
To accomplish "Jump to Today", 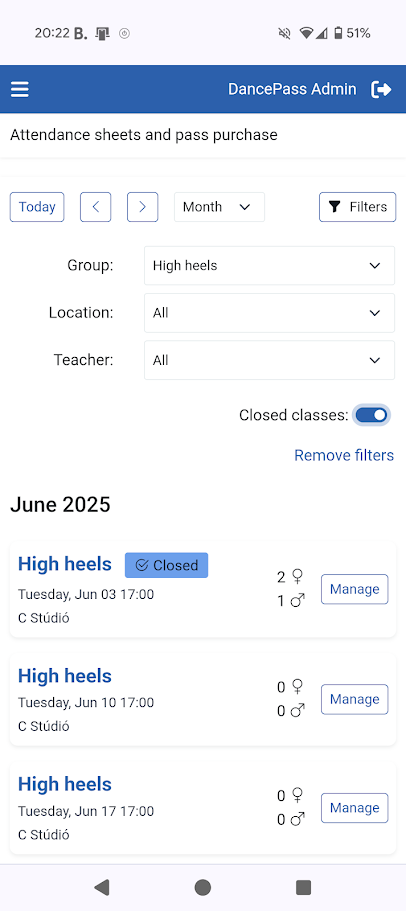I will 37,207.
